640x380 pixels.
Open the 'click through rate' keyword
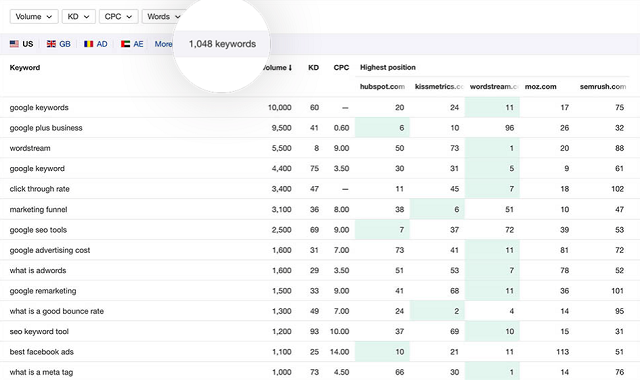pyautogui.click(x=40, y=189)
